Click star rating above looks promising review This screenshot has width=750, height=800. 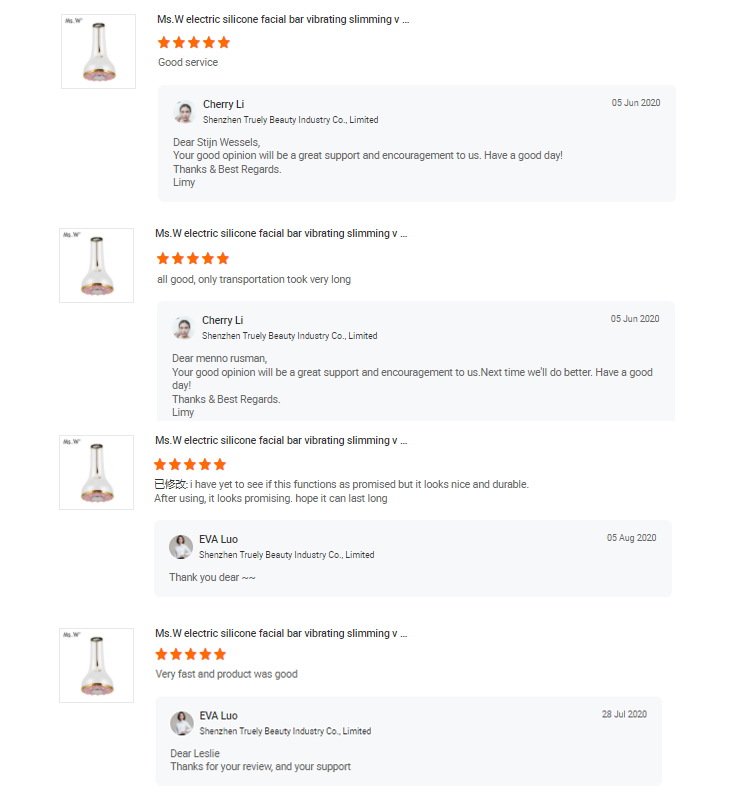coord(190,464)
